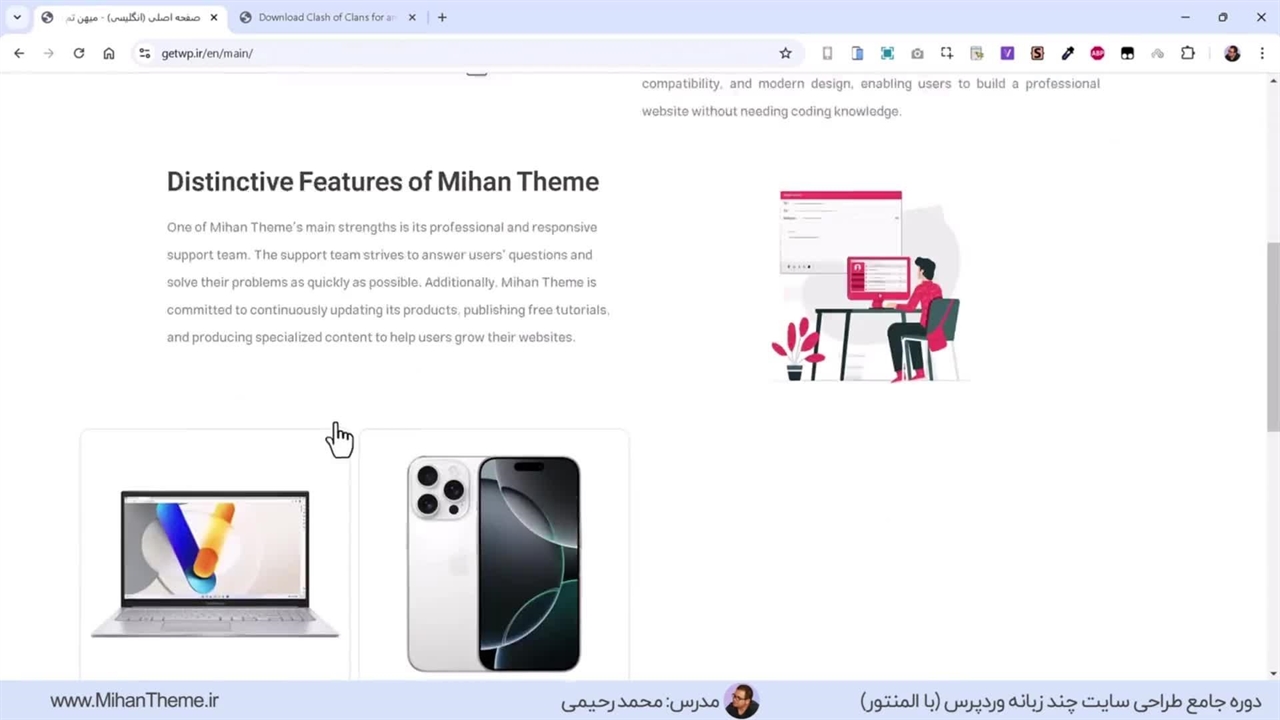Go back to the previous page
This screenshot has height=720, width=1280.
[x=19, y=53]
